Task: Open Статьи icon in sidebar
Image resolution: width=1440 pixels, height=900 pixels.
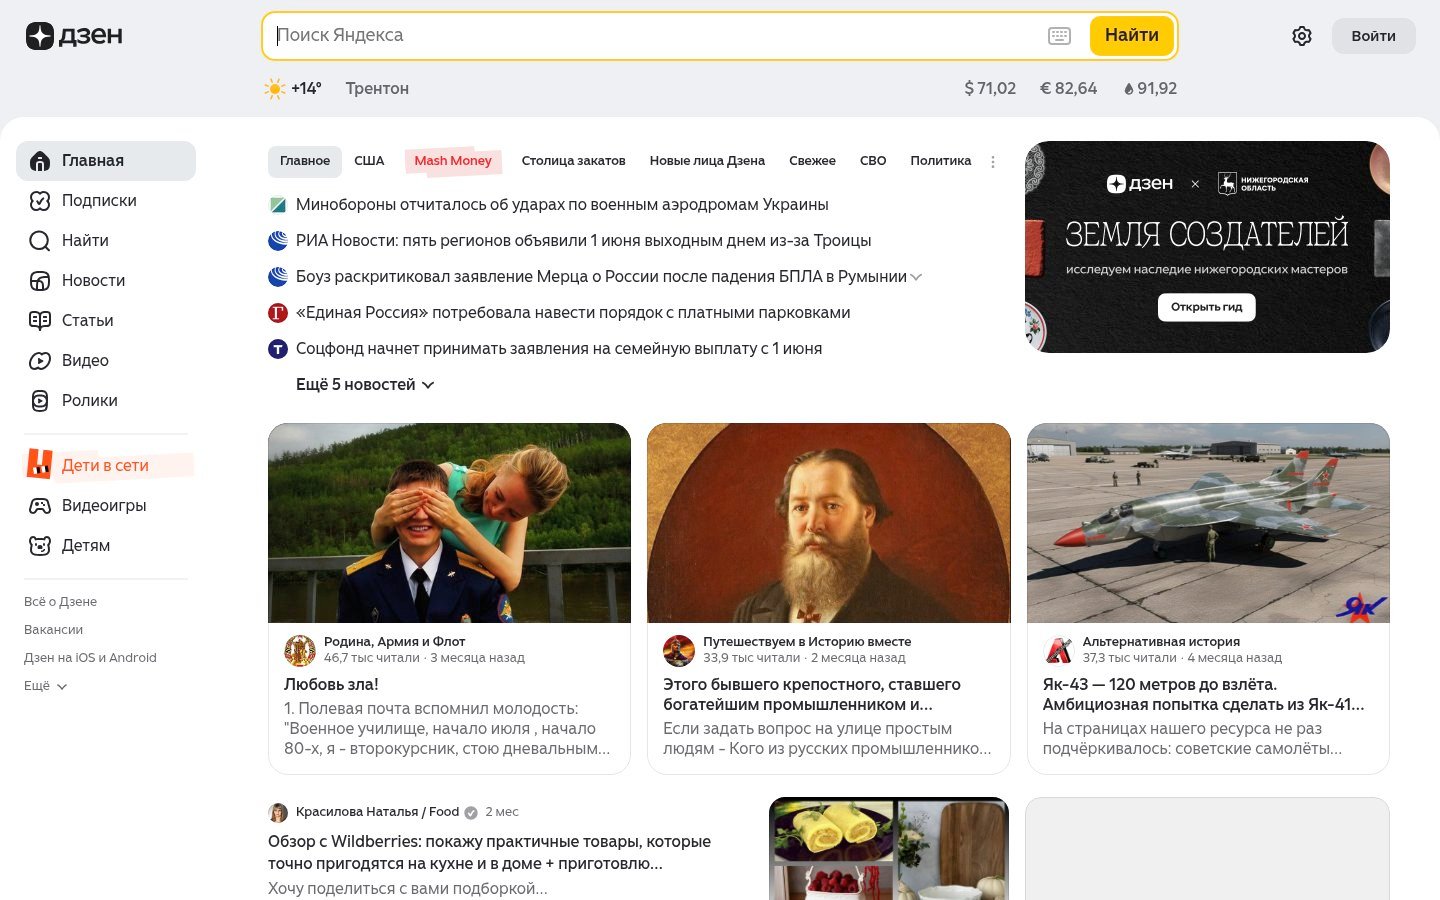Action: point(40,321)
